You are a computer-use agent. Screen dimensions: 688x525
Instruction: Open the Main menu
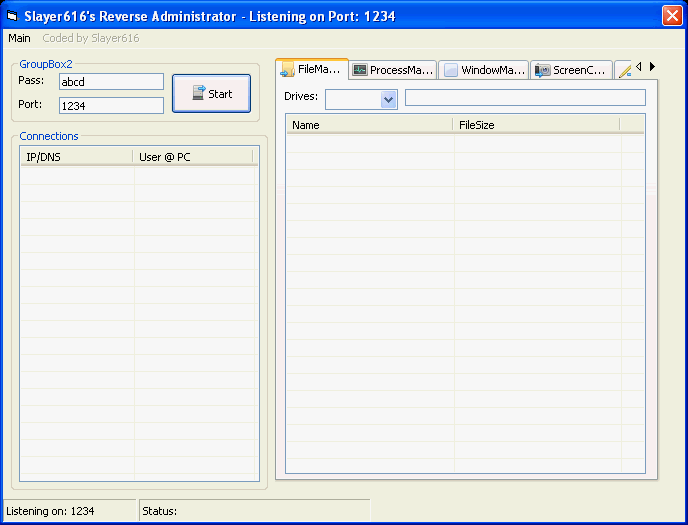(20, 38)
